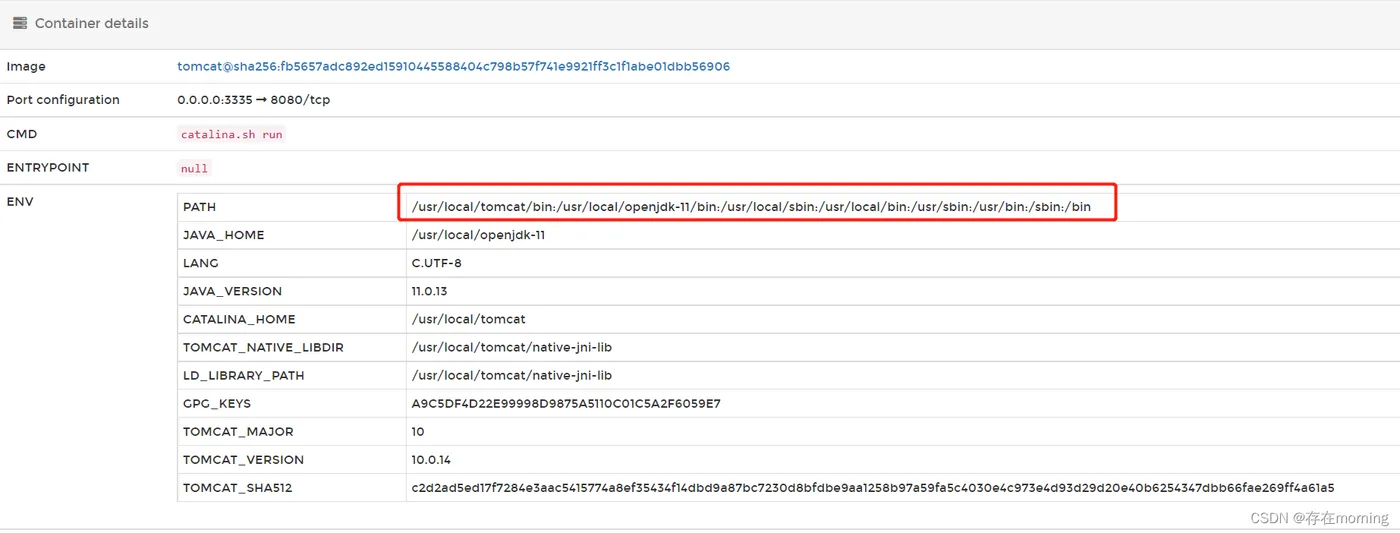Click the LD_LIBRARY_PATH variable name
The image size is (1400, 533).
pyautogui.click(x=243, y=375)
